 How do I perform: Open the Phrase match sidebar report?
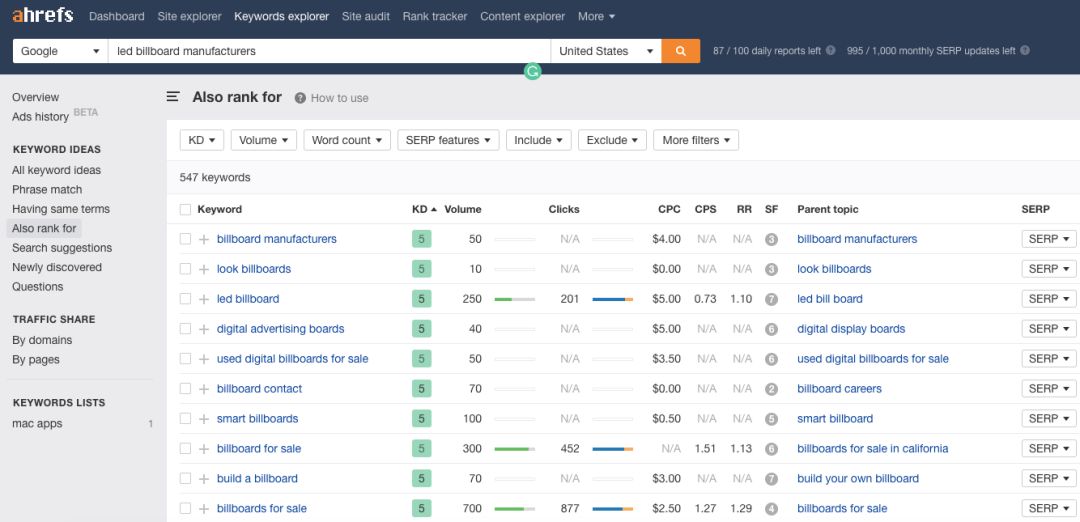click(x=47, y=189)
